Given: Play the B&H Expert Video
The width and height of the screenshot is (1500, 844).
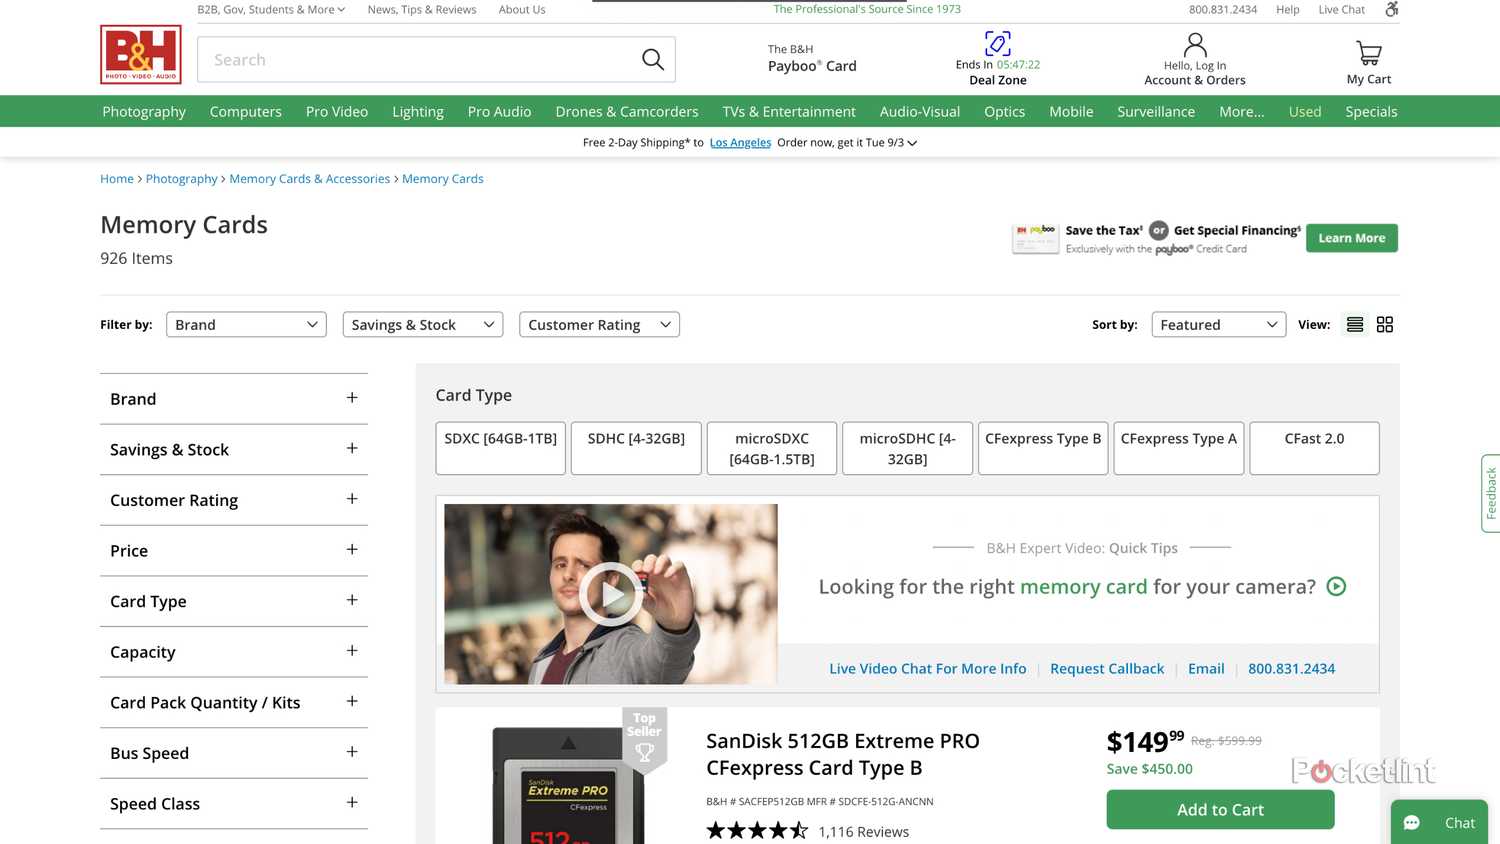Looking at the screenshot, I should pos(610,593).
